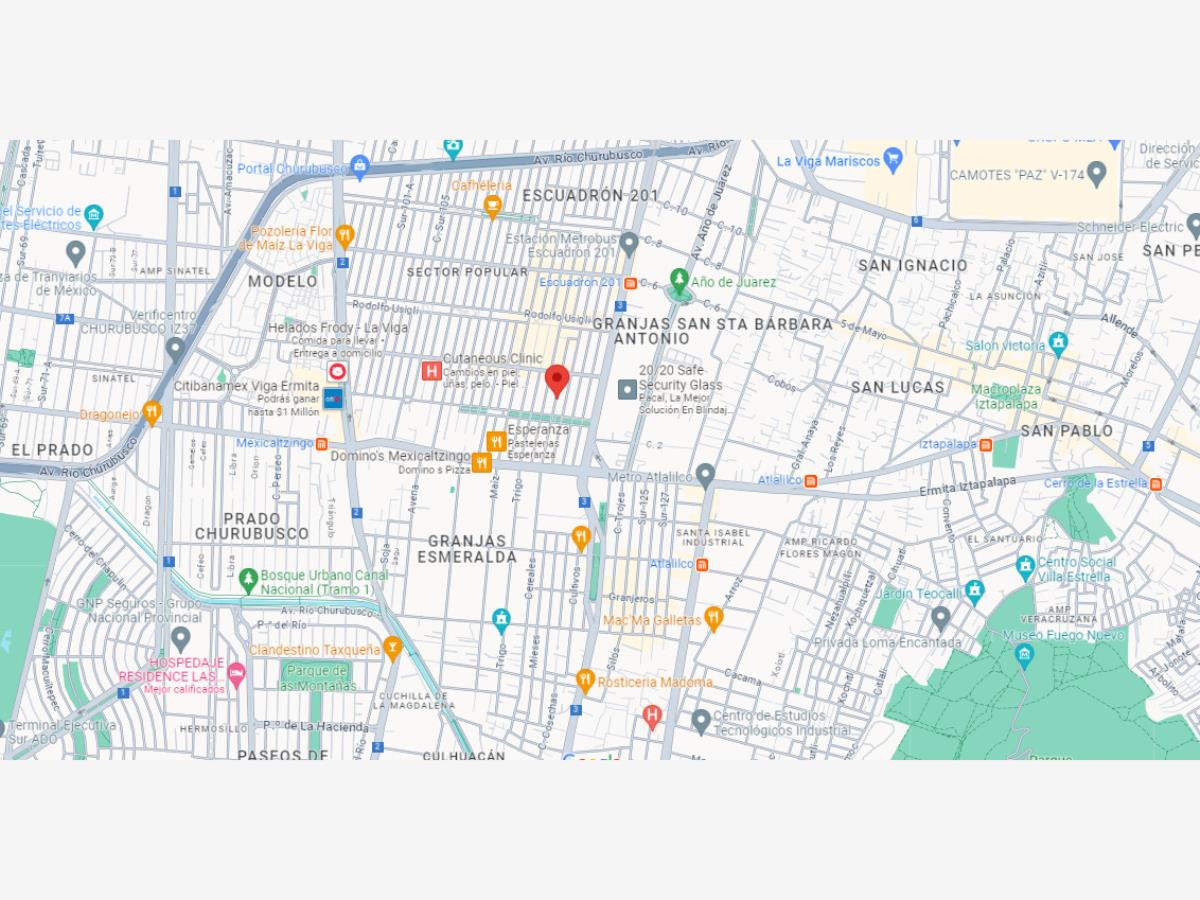Click the ESCUADRÓN 201 neighborhood label
The image size is (1200, 900).
[591, 195]
